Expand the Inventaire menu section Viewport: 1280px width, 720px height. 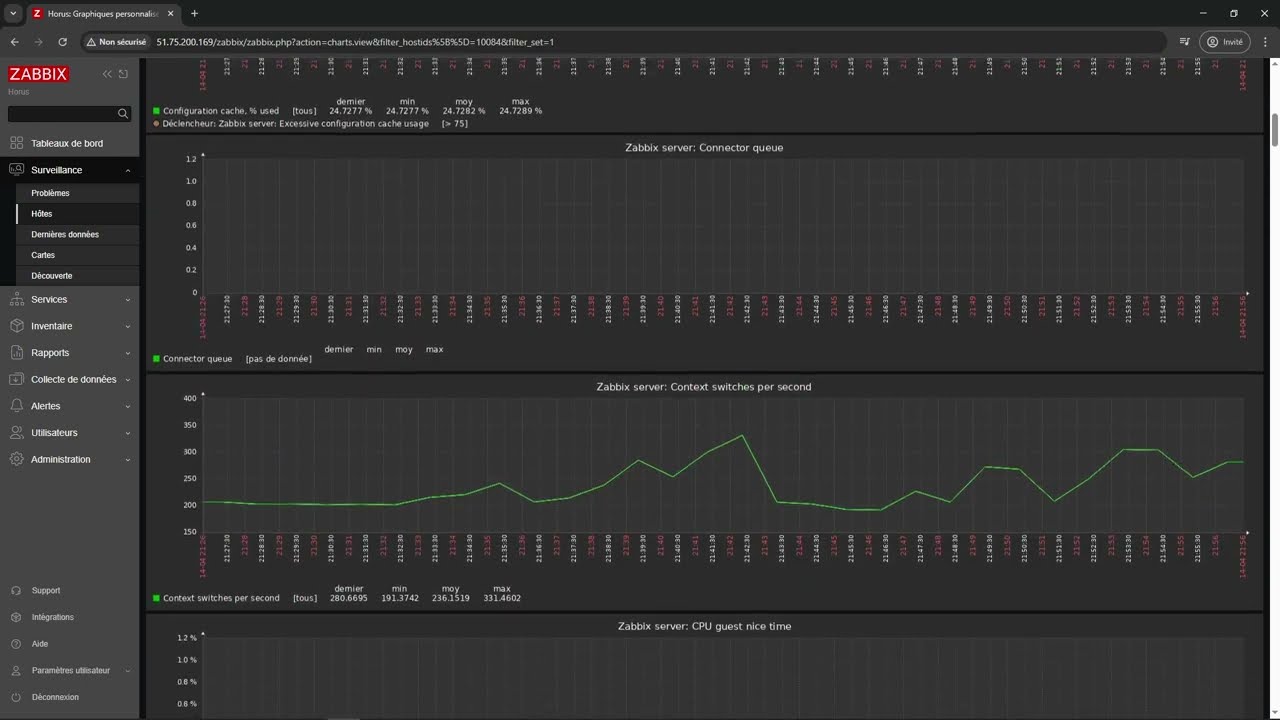point(128,326)
